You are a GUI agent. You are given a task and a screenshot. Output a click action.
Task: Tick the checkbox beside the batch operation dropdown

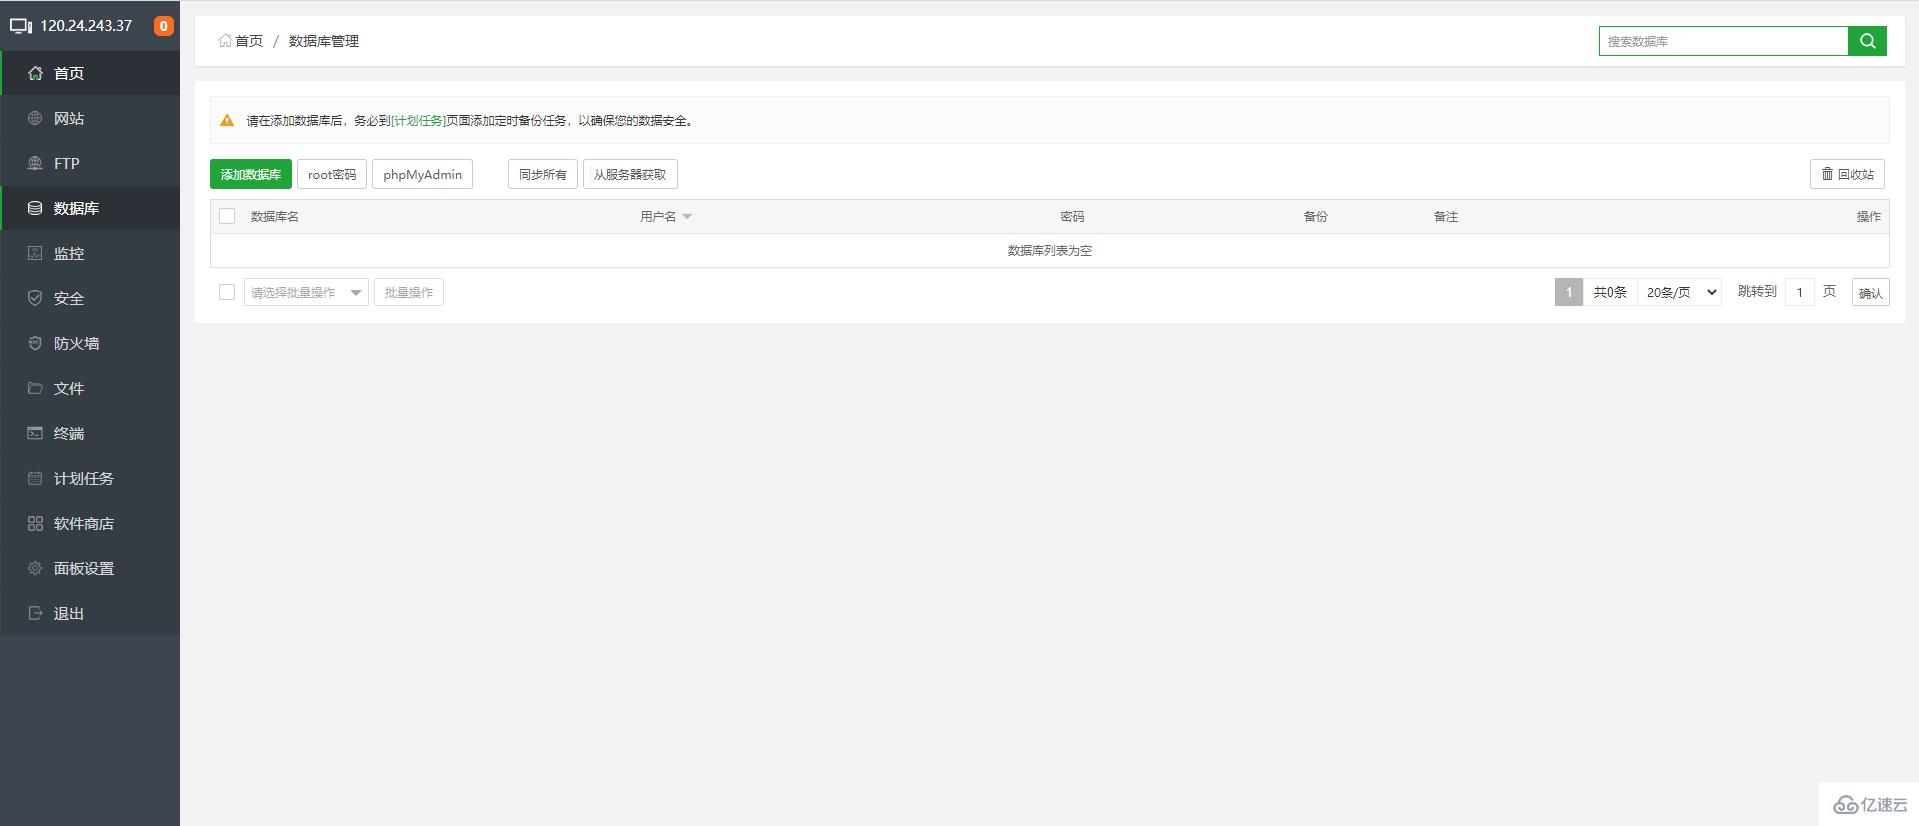(227, 292)
